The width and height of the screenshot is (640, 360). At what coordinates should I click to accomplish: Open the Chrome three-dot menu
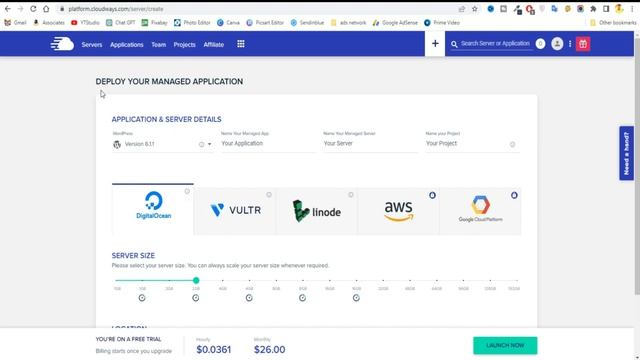632,9
